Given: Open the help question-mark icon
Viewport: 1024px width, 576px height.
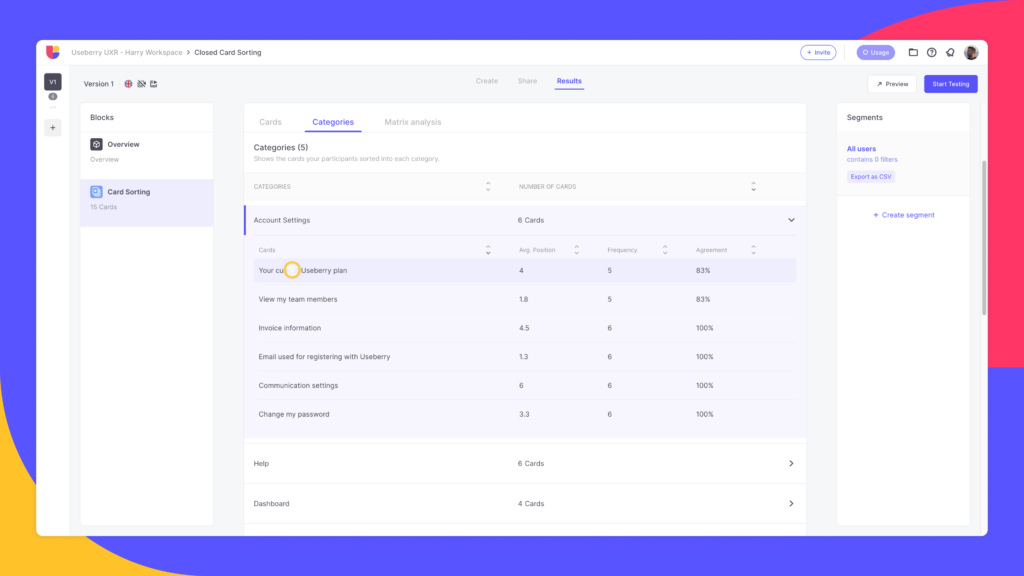Looking at the screenshot, I should (x=932, y=52).
